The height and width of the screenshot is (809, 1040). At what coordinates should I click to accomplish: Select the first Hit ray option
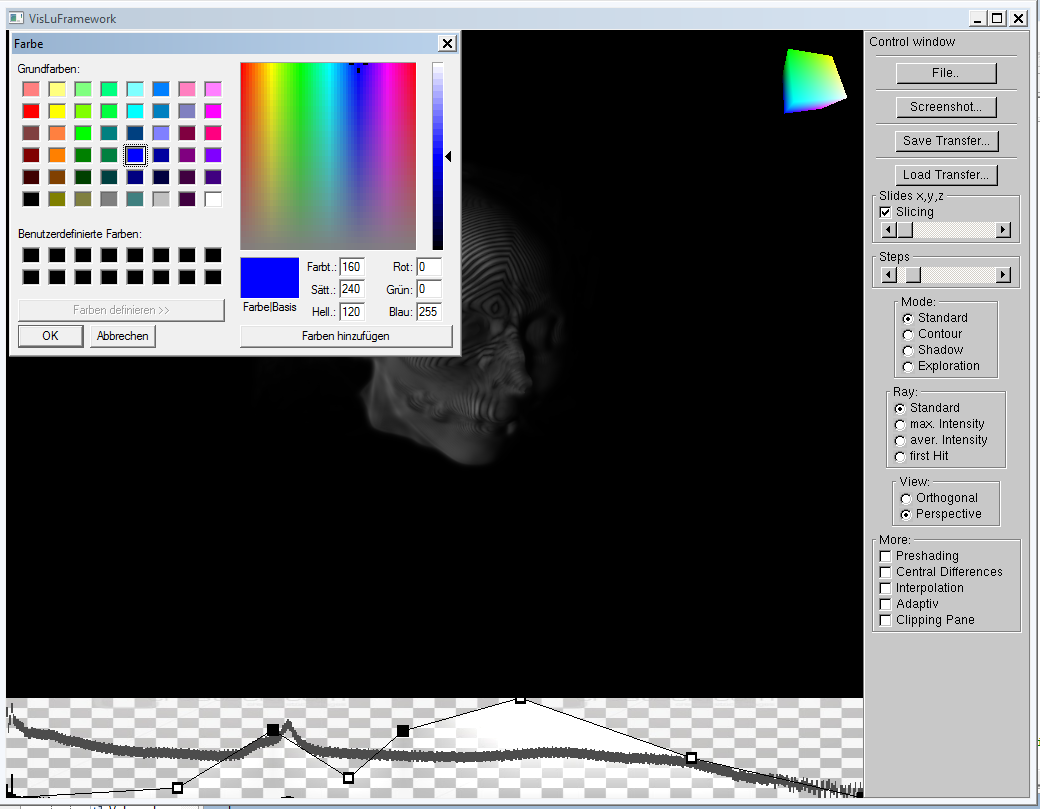899,456
